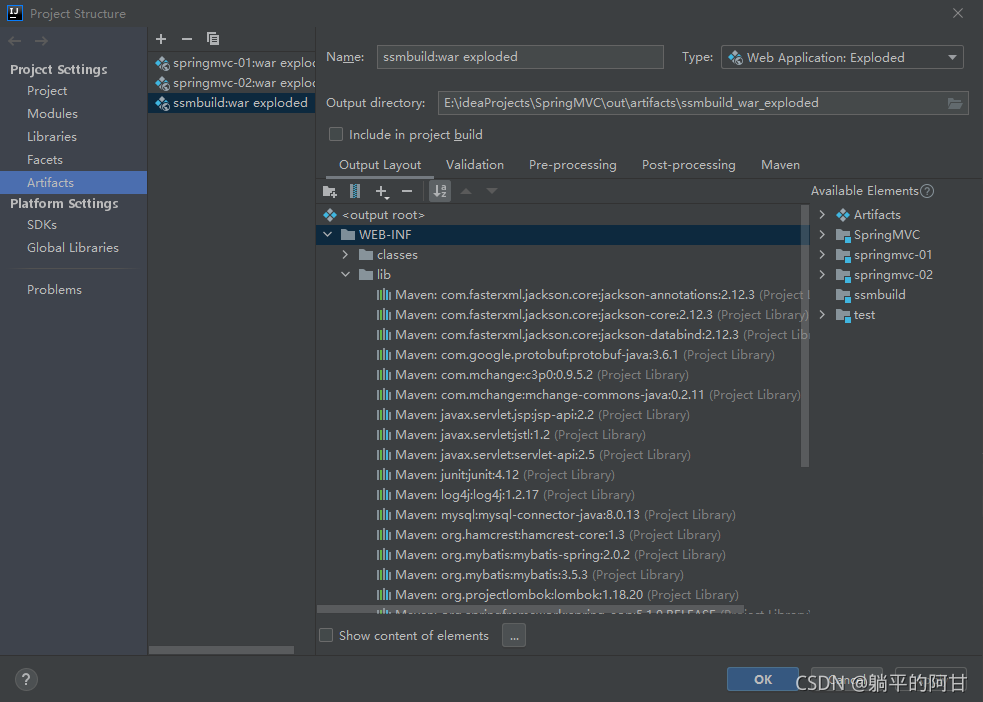
Task: Click the artifact Name input field
Action: 520,57
